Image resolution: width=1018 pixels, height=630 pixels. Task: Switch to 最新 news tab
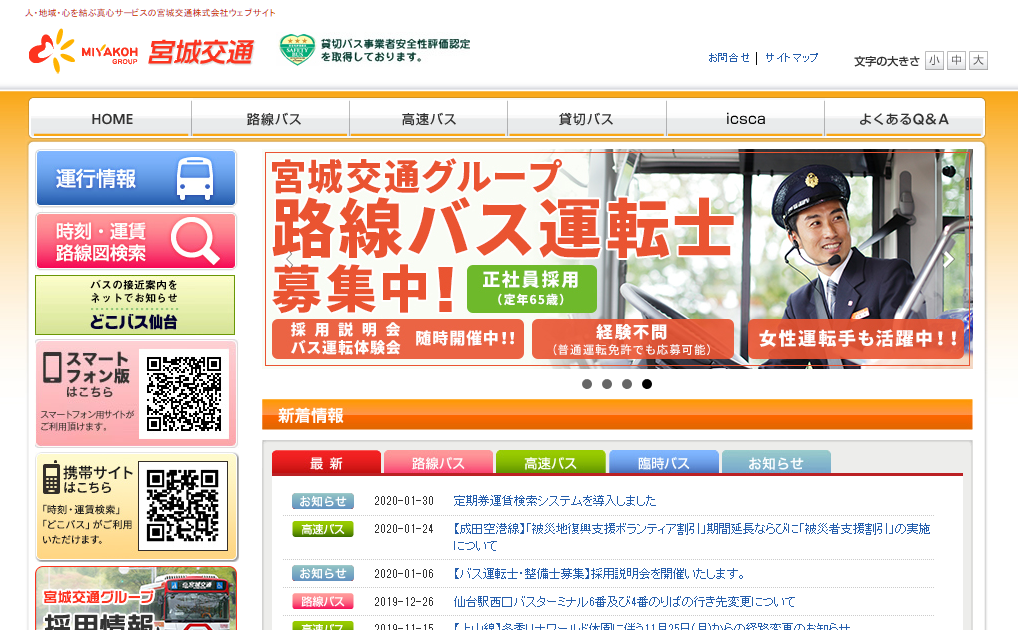(326, 462)
